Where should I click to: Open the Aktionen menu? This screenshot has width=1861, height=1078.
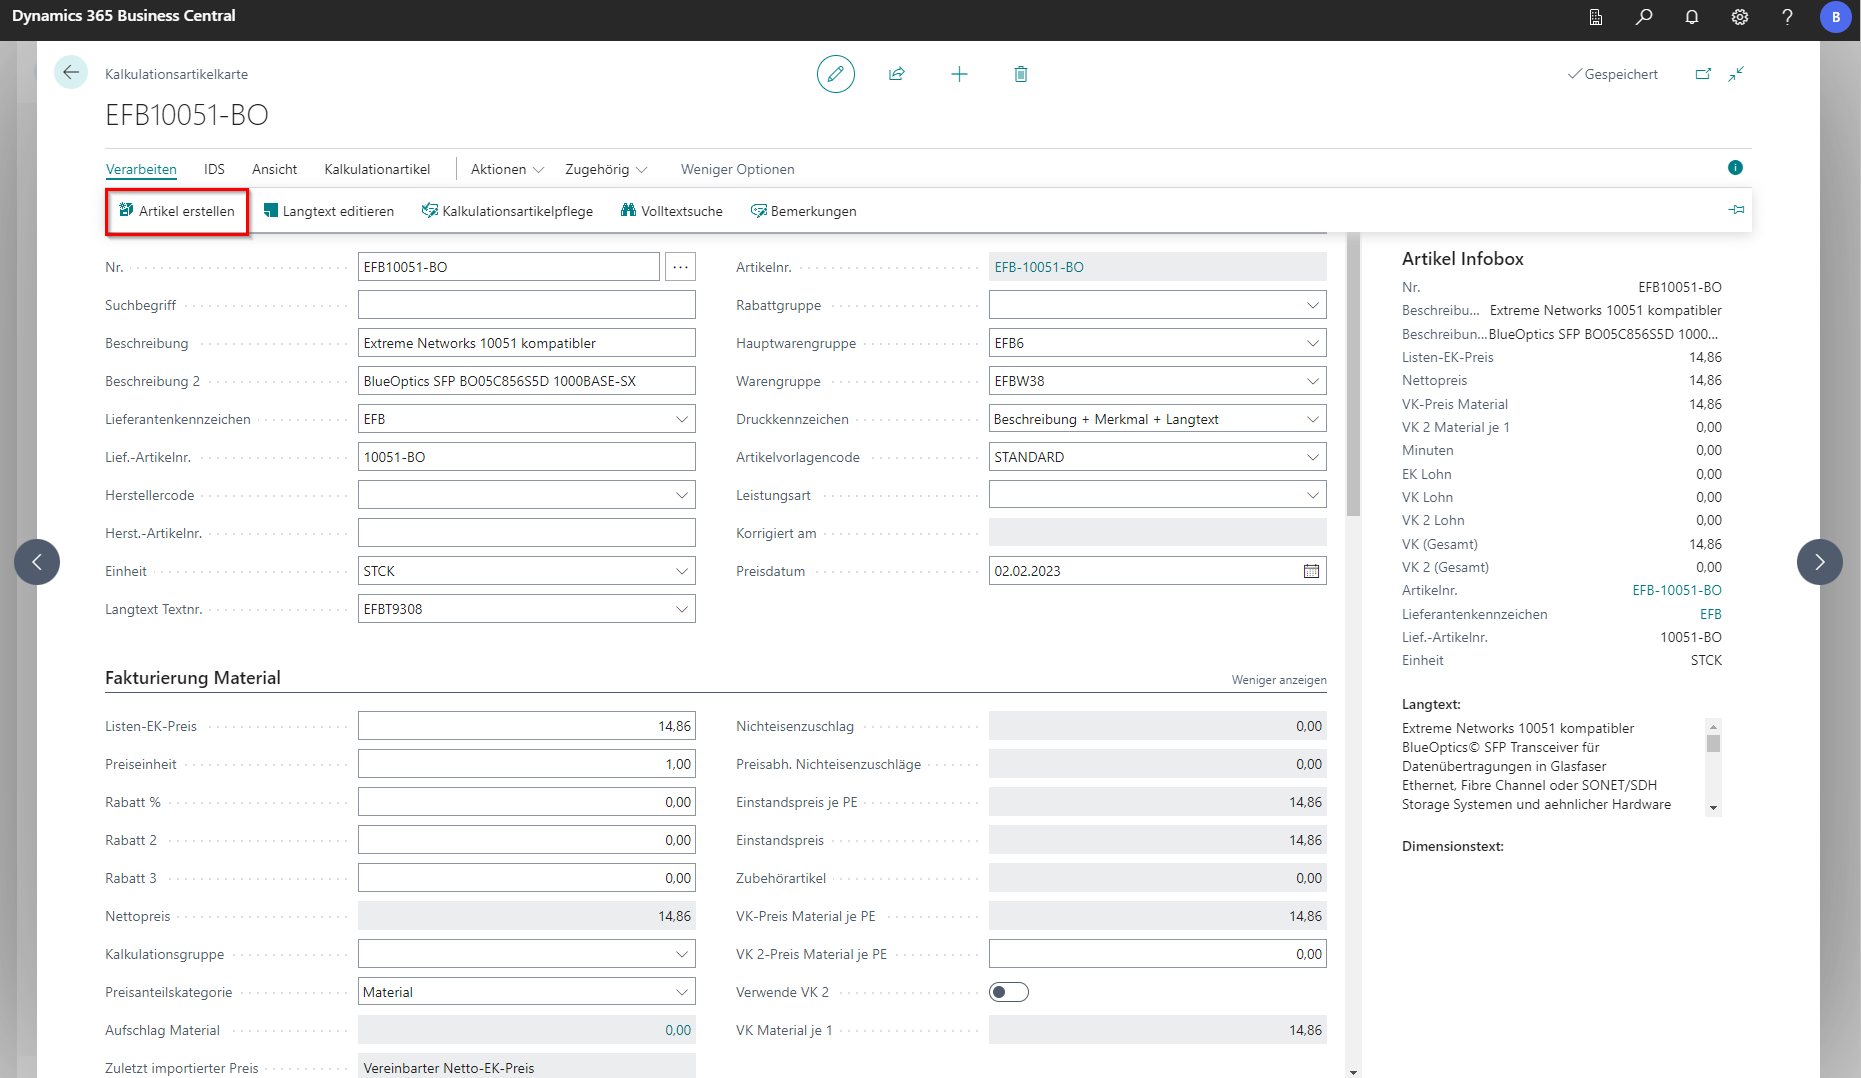click(x=507, y=169)
